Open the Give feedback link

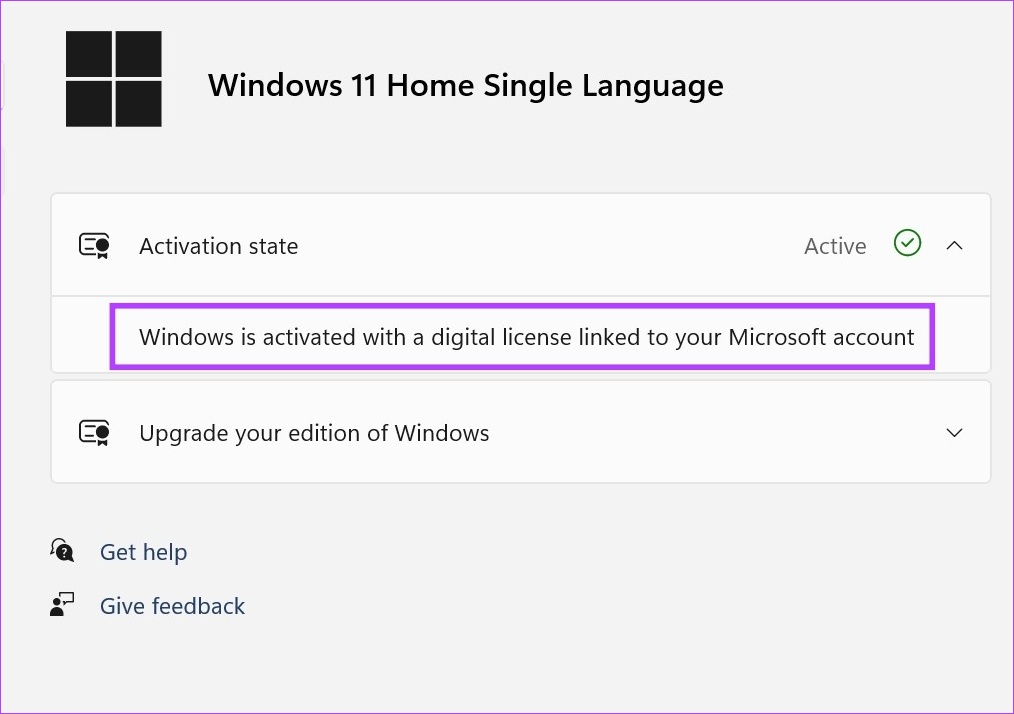[x=172, y=606]
